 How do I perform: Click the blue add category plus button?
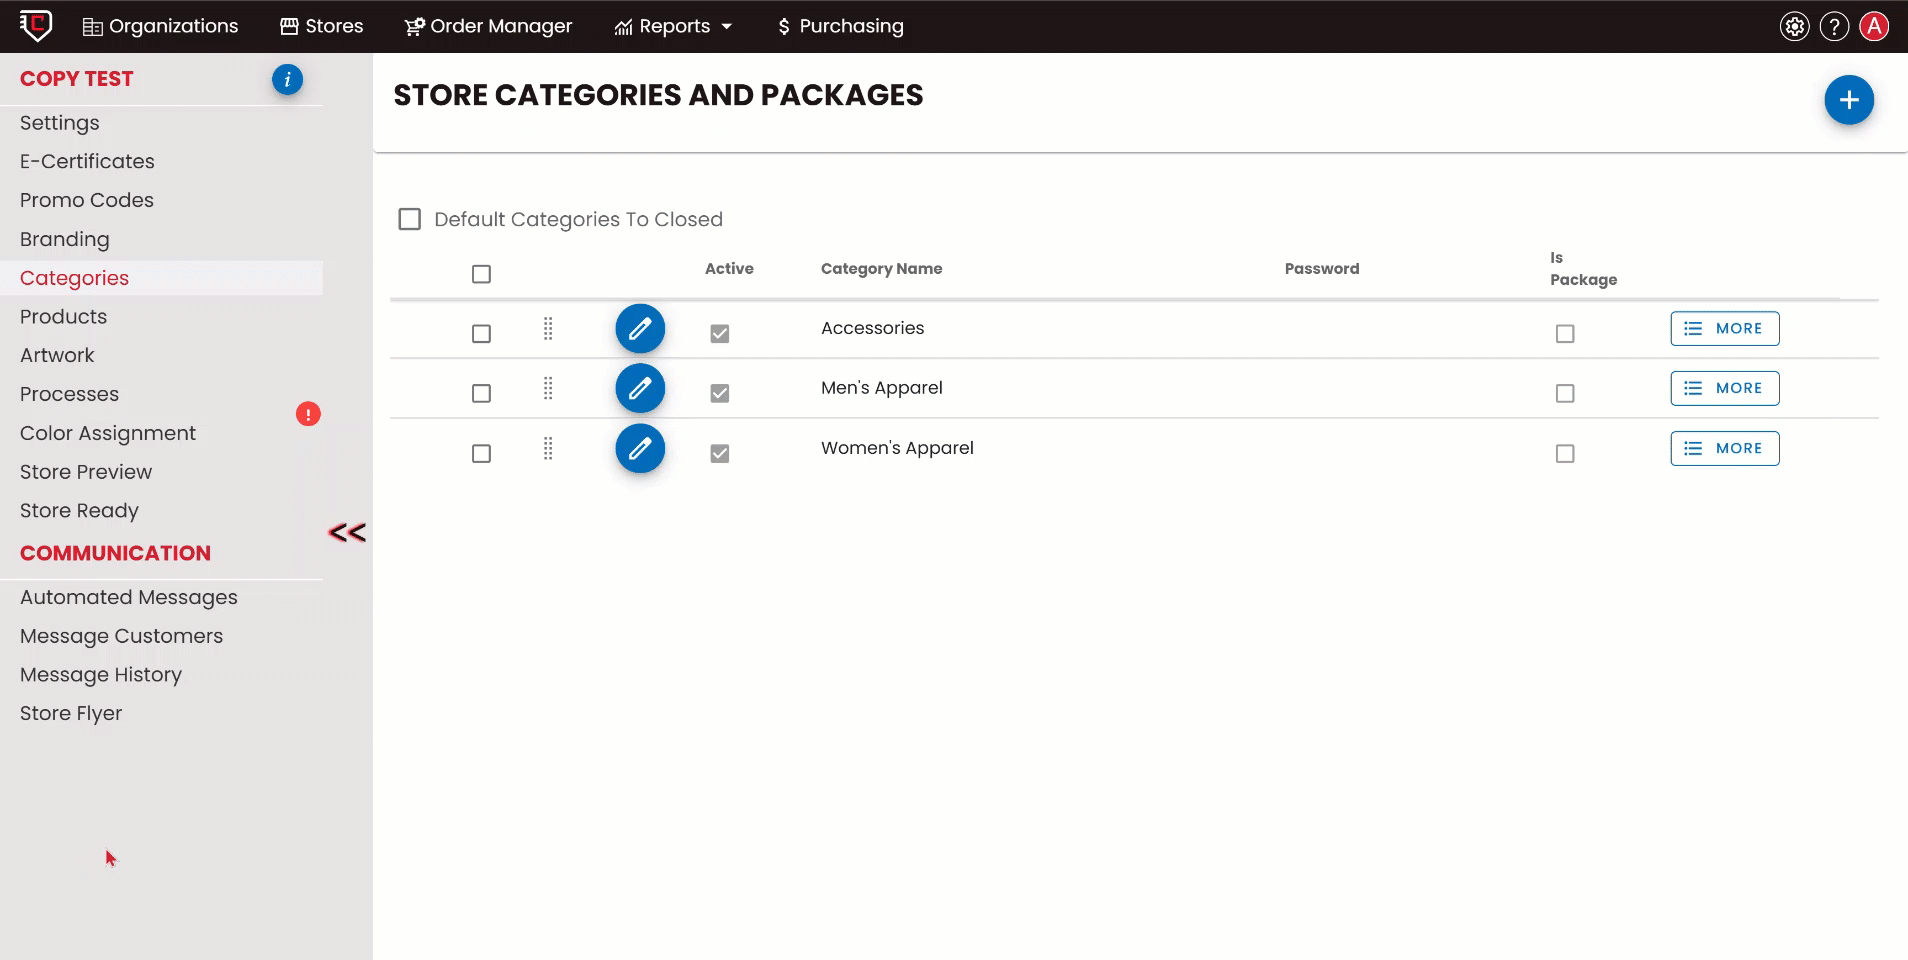point(1848,100)
